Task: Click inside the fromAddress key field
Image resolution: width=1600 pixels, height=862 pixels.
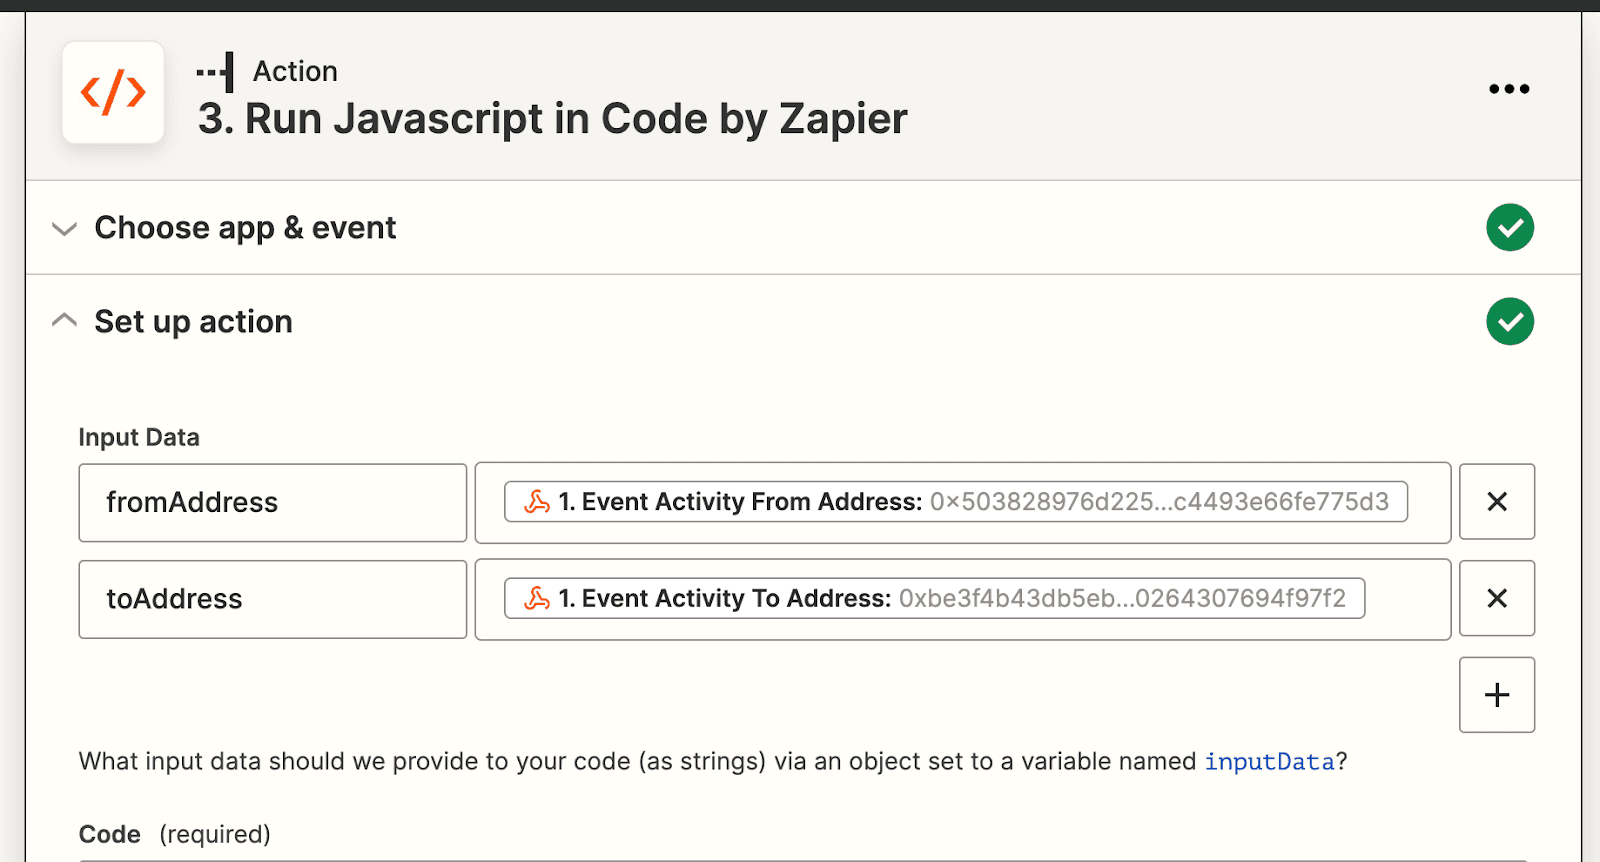Action: click(272, 502)
